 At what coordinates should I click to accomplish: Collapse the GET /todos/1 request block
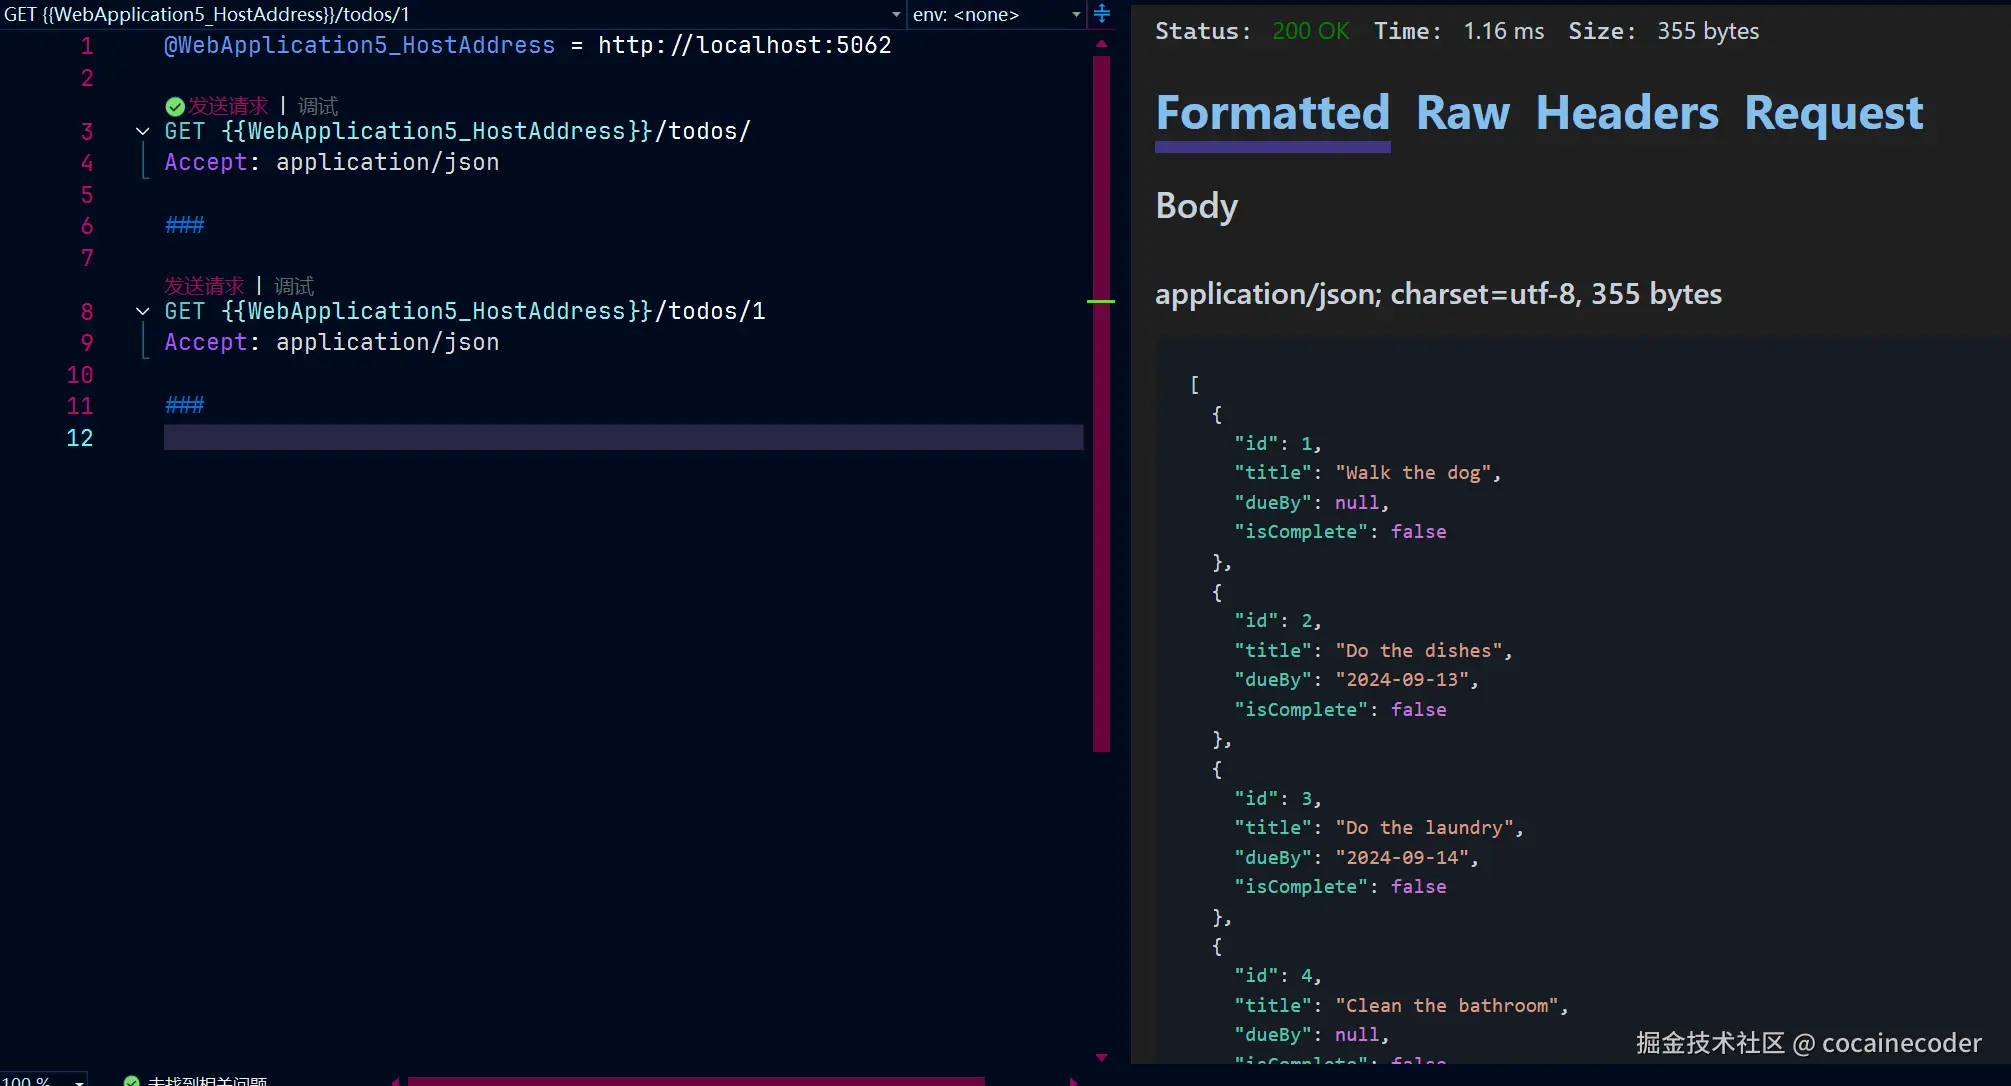coord(143,311)
